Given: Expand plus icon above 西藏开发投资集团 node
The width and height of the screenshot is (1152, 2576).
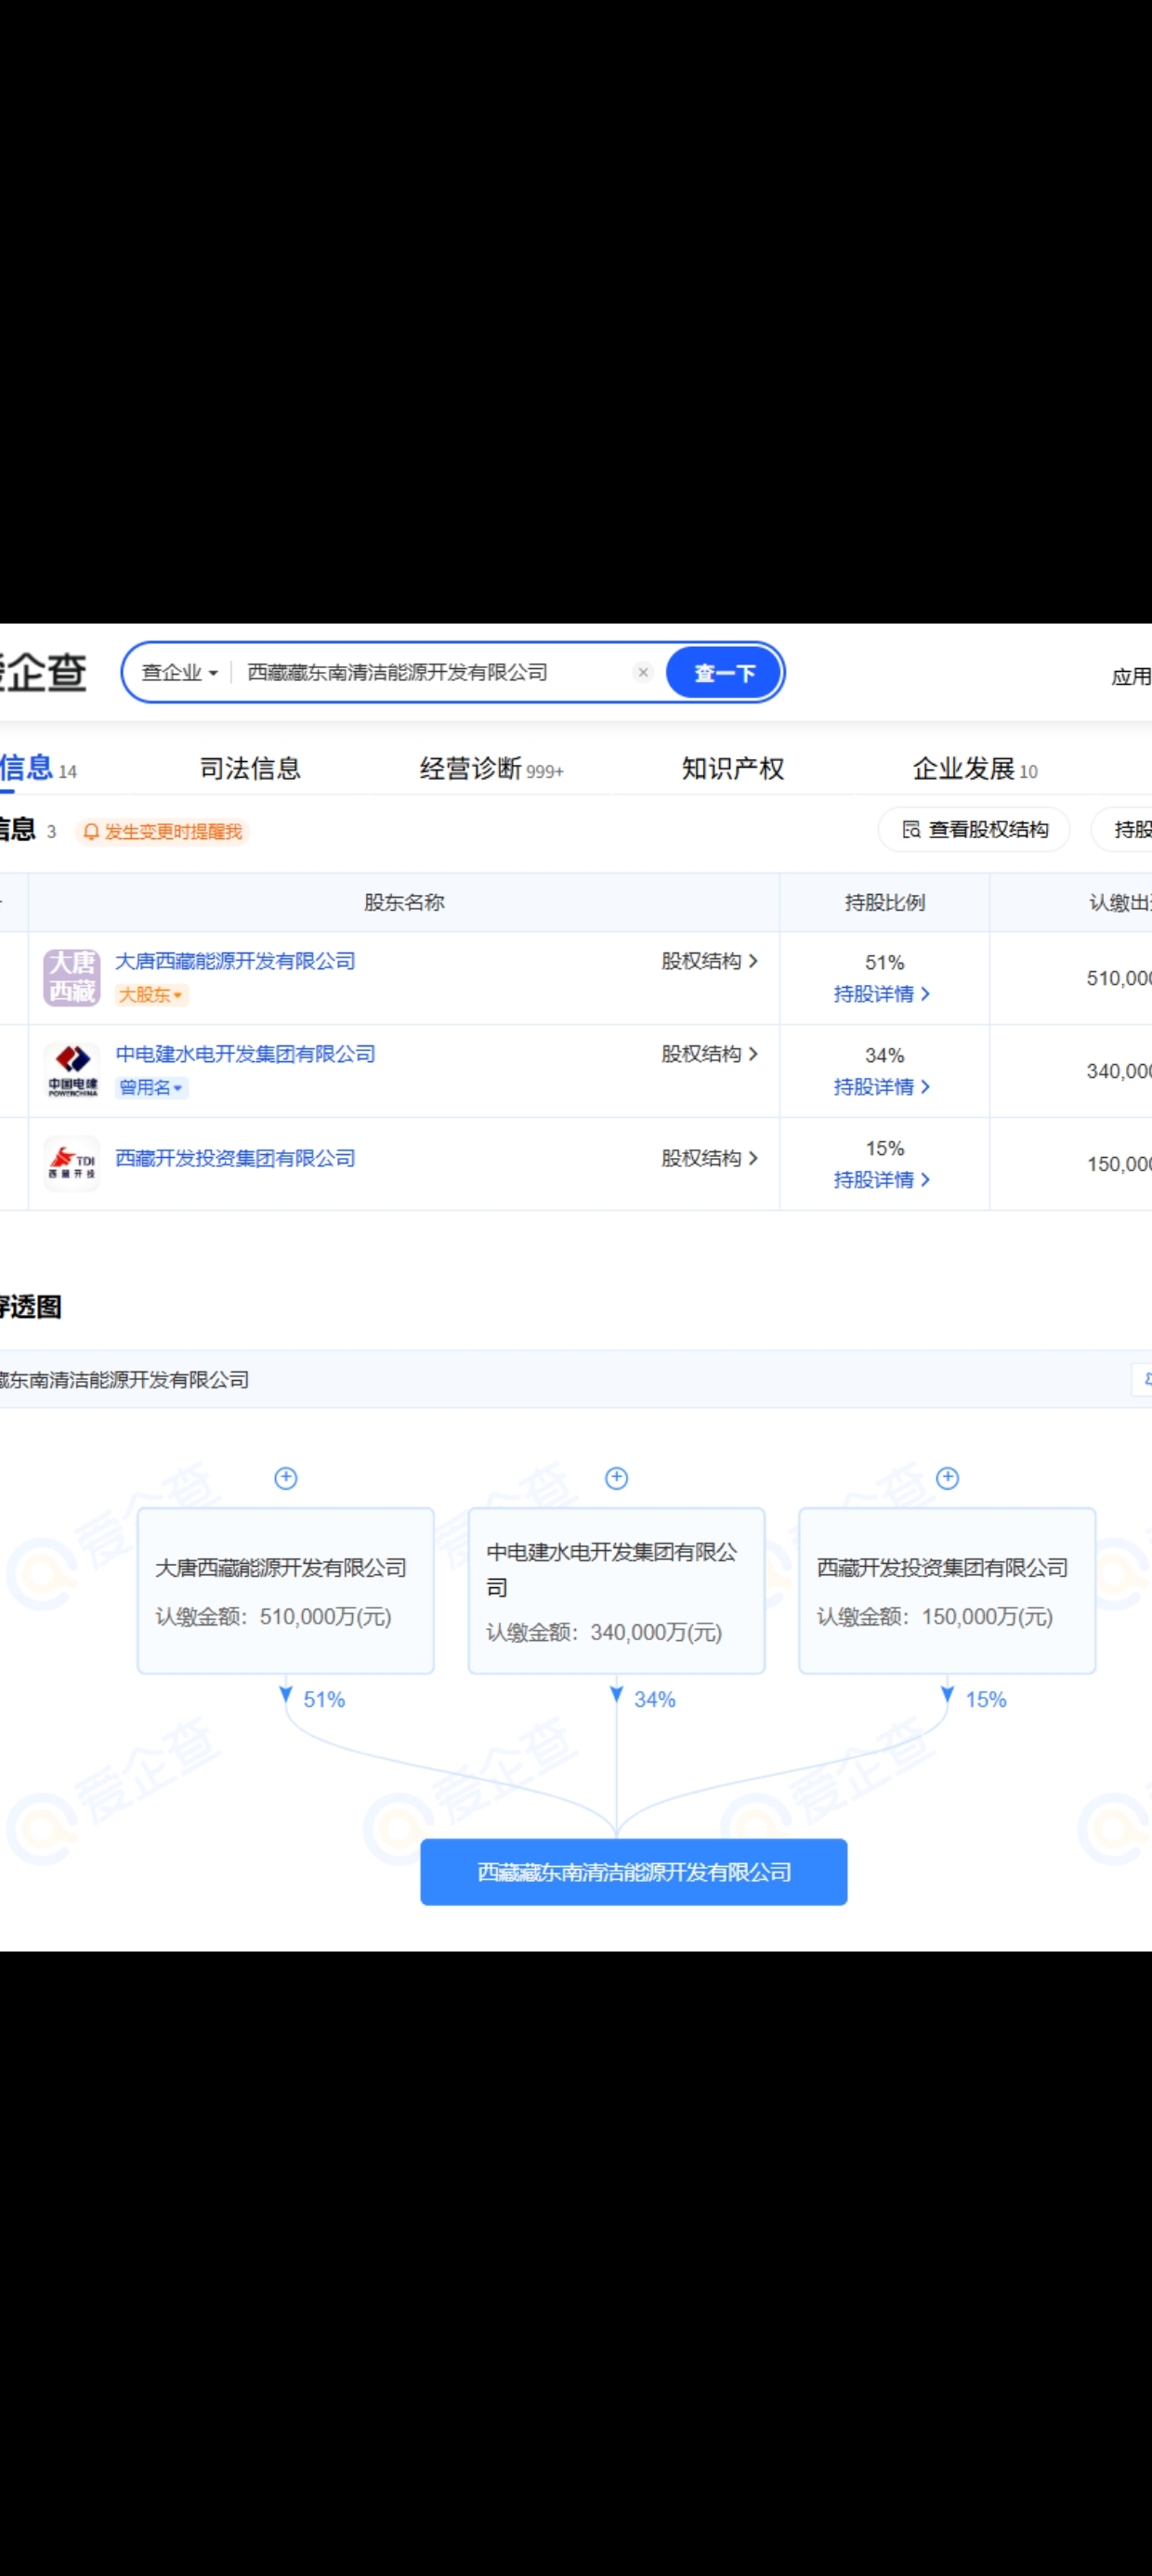Looking at the screenshot, I should click(x=948, y=1478).
